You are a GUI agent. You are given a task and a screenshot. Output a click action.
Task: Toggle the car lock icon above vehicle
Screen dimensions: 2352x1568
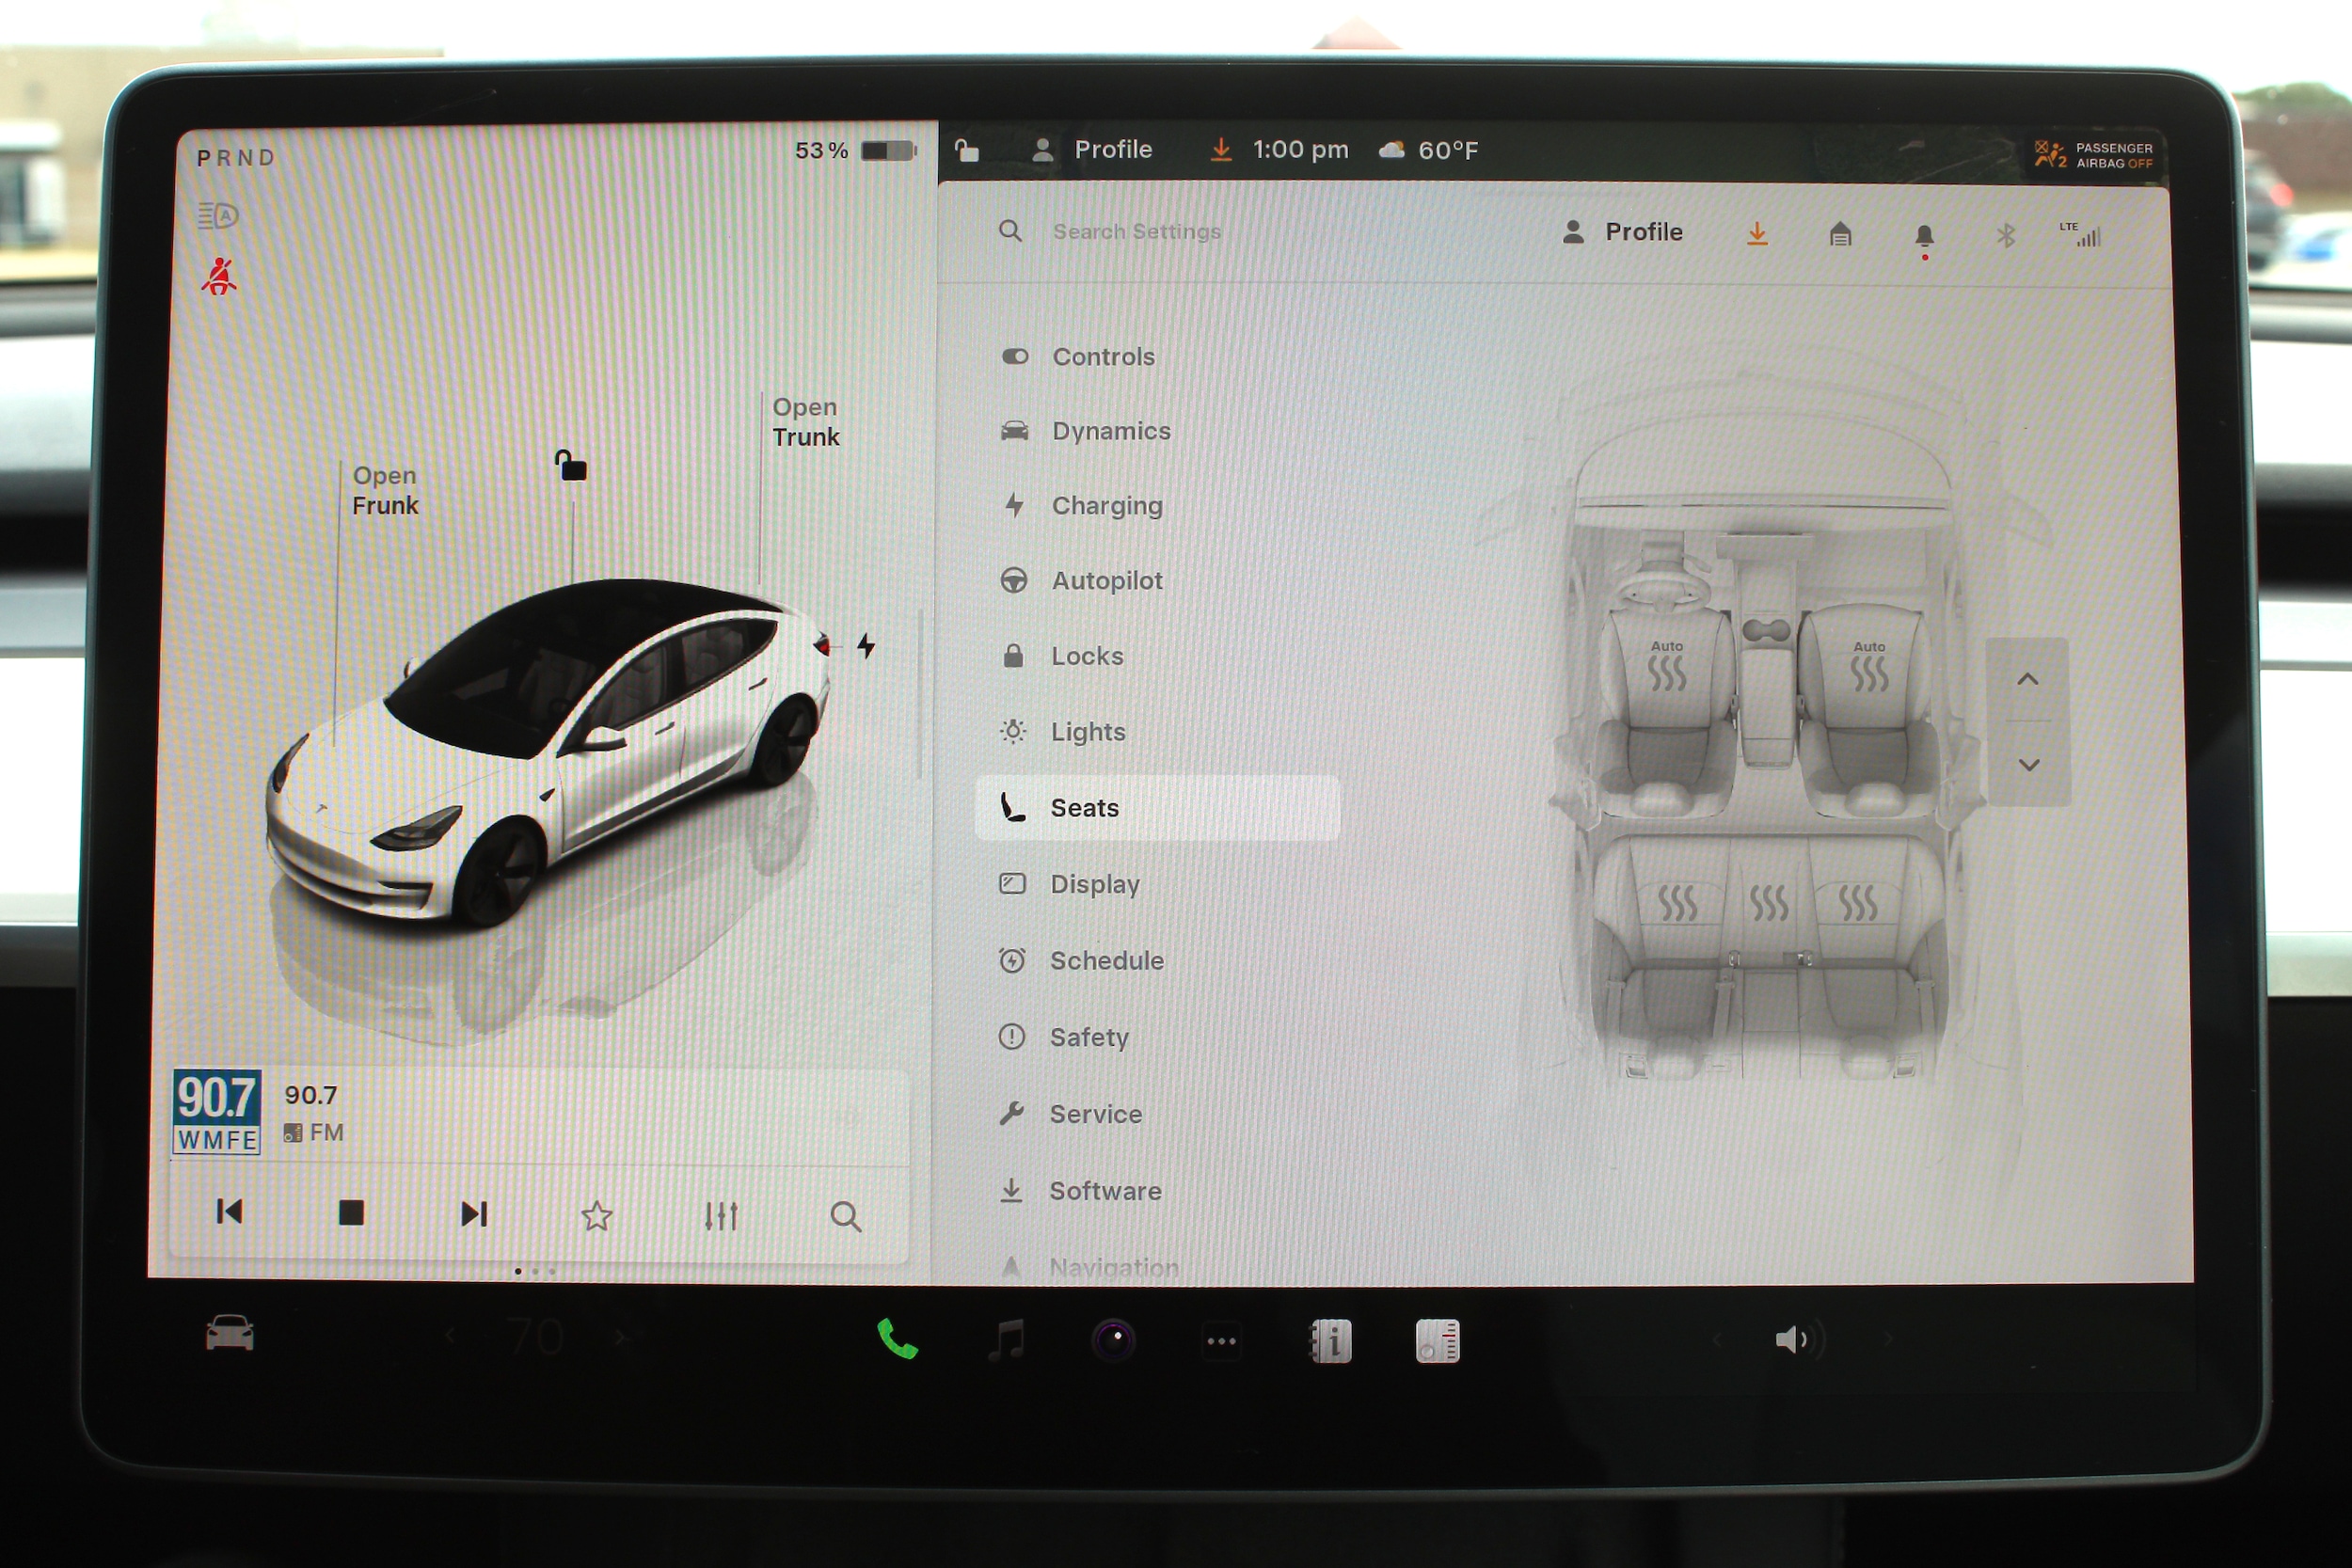point(571,466)
